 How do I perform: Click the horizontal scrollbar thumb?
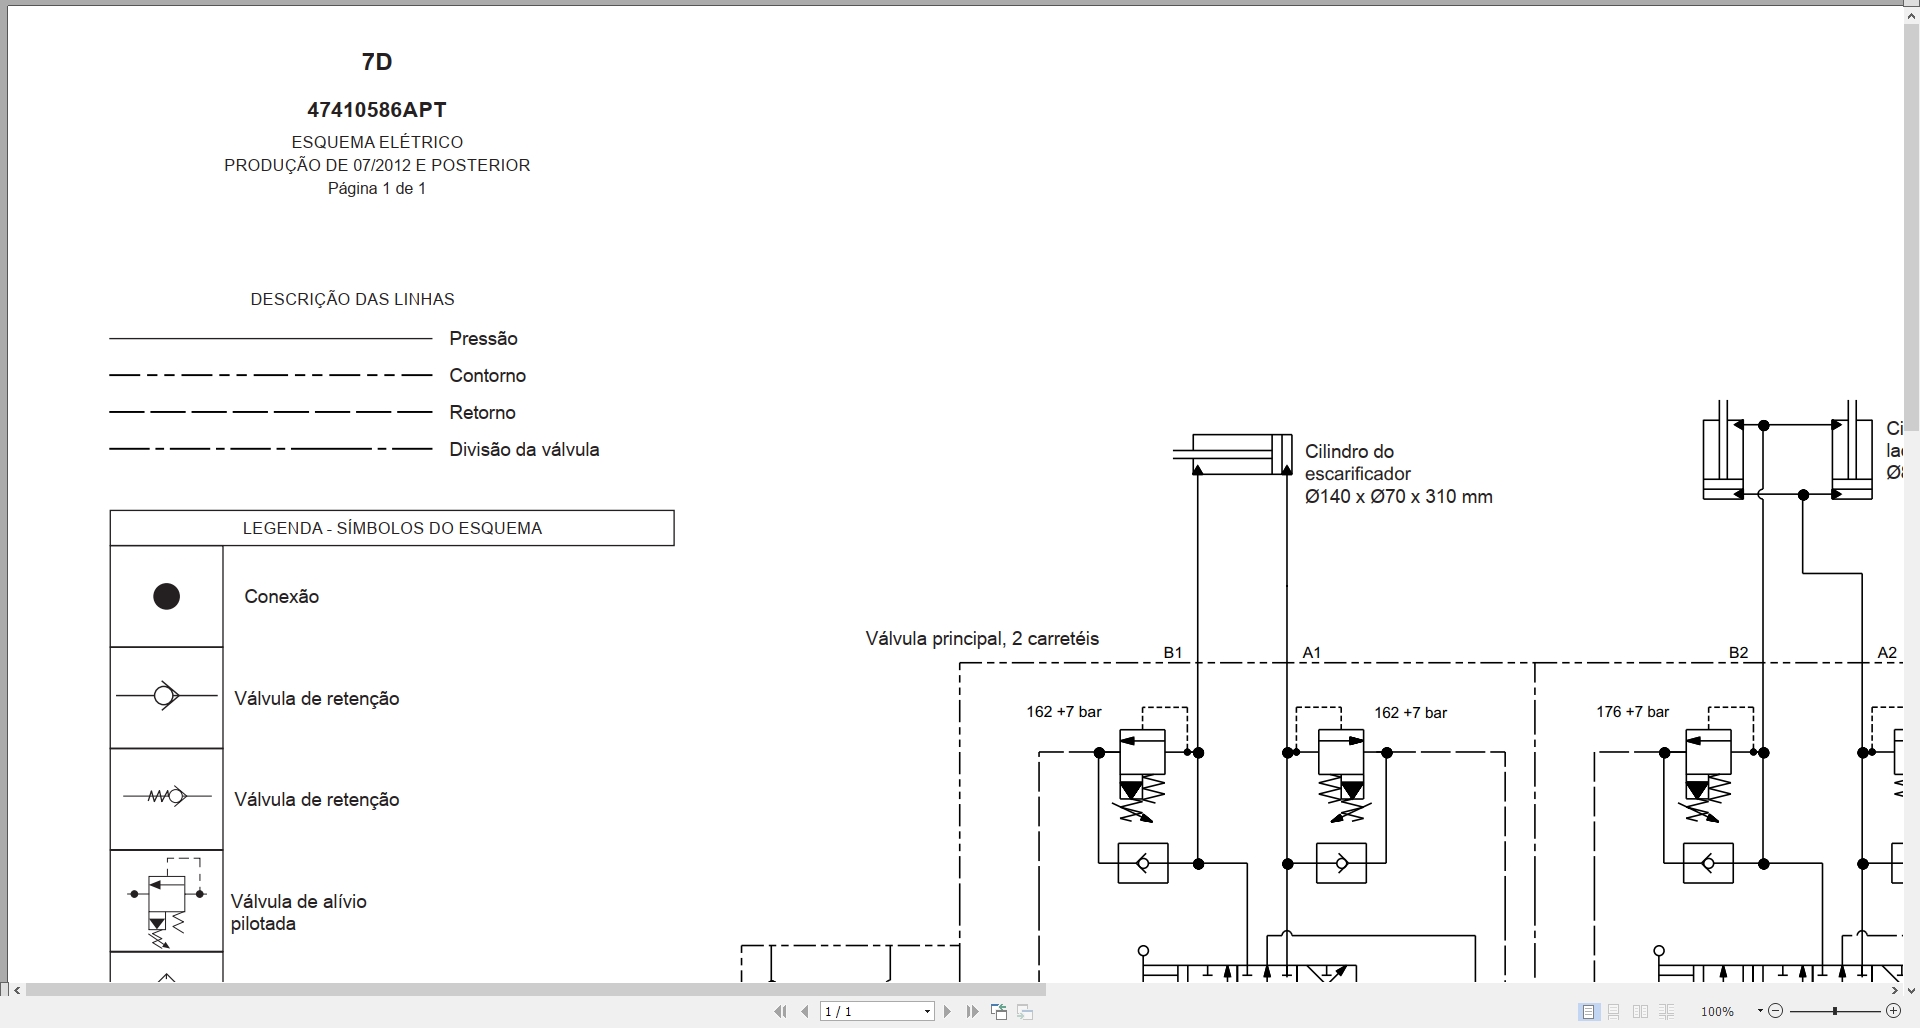535,990
